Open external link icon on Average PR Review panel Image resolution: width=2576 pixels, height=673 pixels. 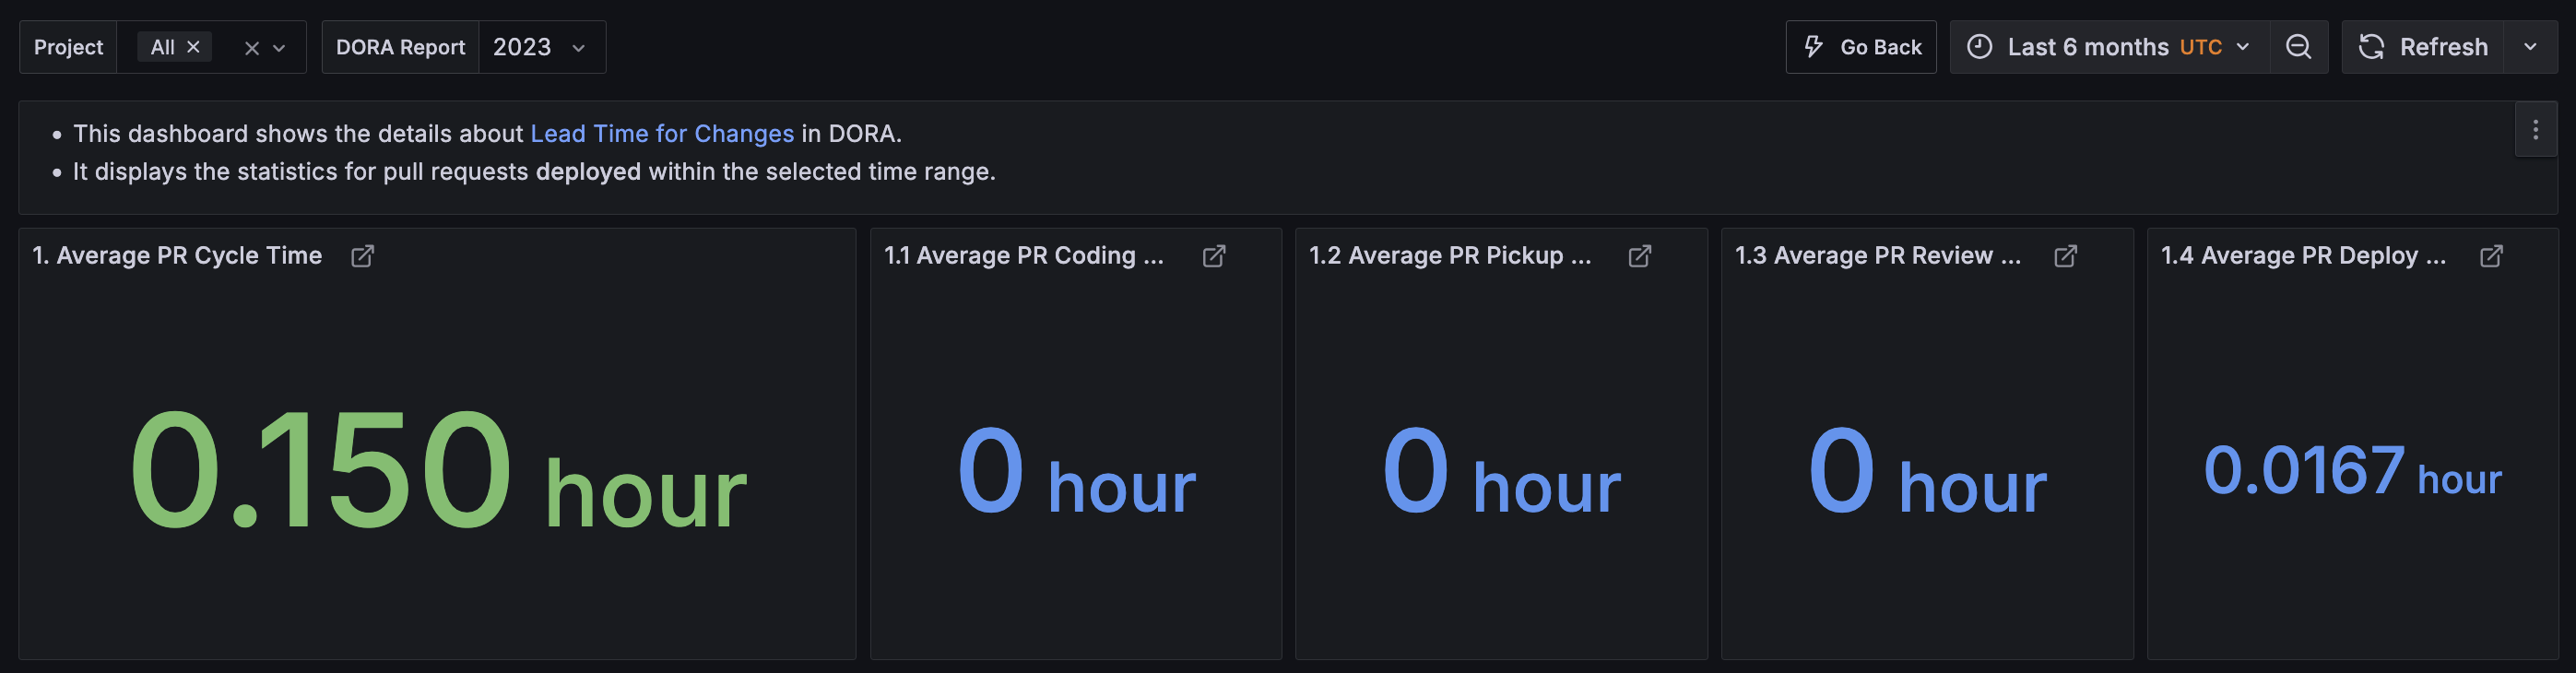(x=2065, y=256)
